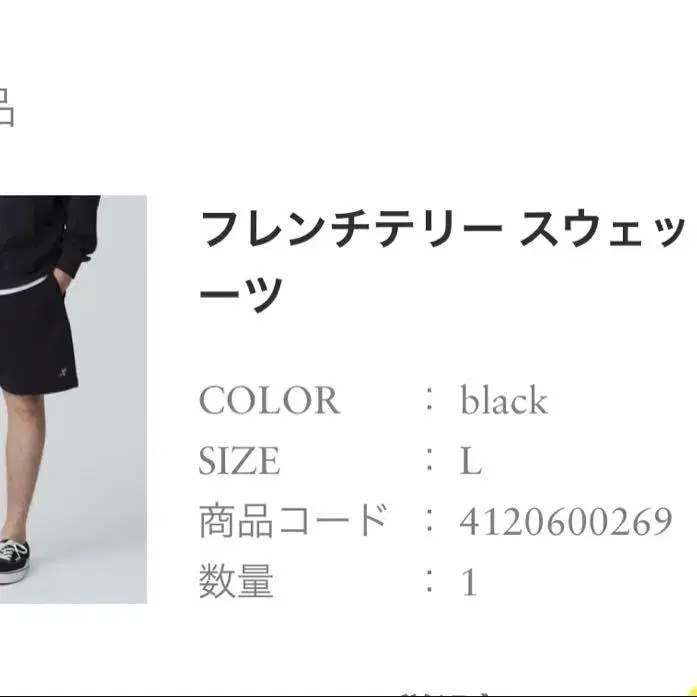Click the 数量 label
This screenshot has height=697, width=697.
[x=236, y=581]
